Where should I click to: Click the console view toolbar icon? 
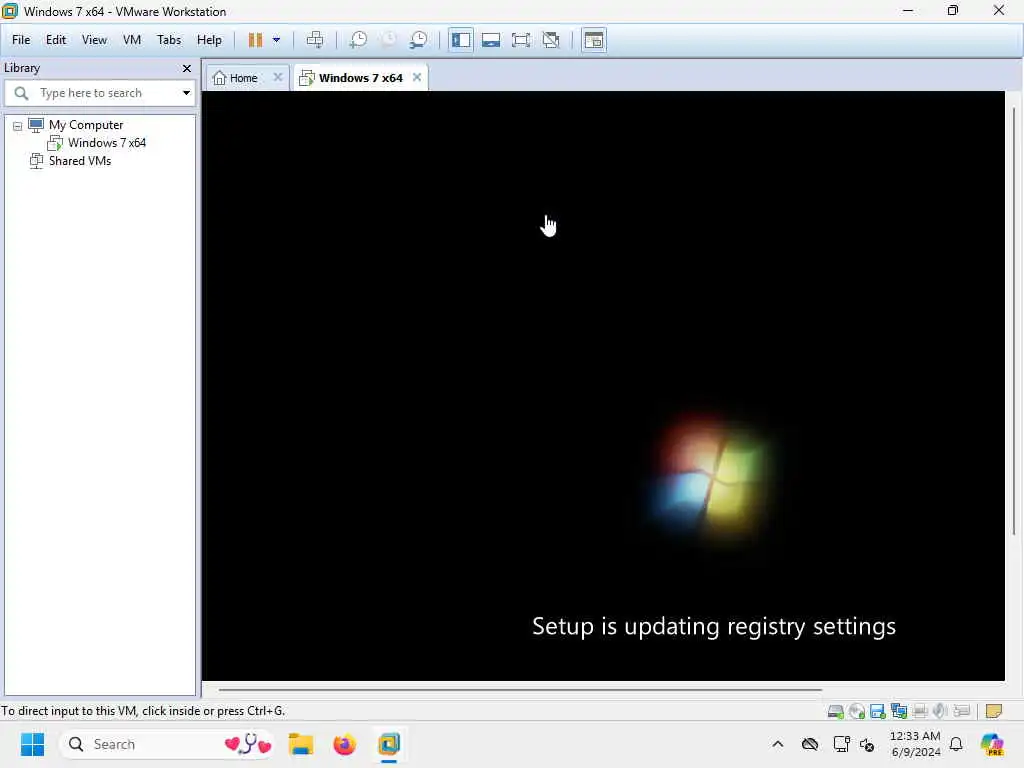tap(594, 40)
